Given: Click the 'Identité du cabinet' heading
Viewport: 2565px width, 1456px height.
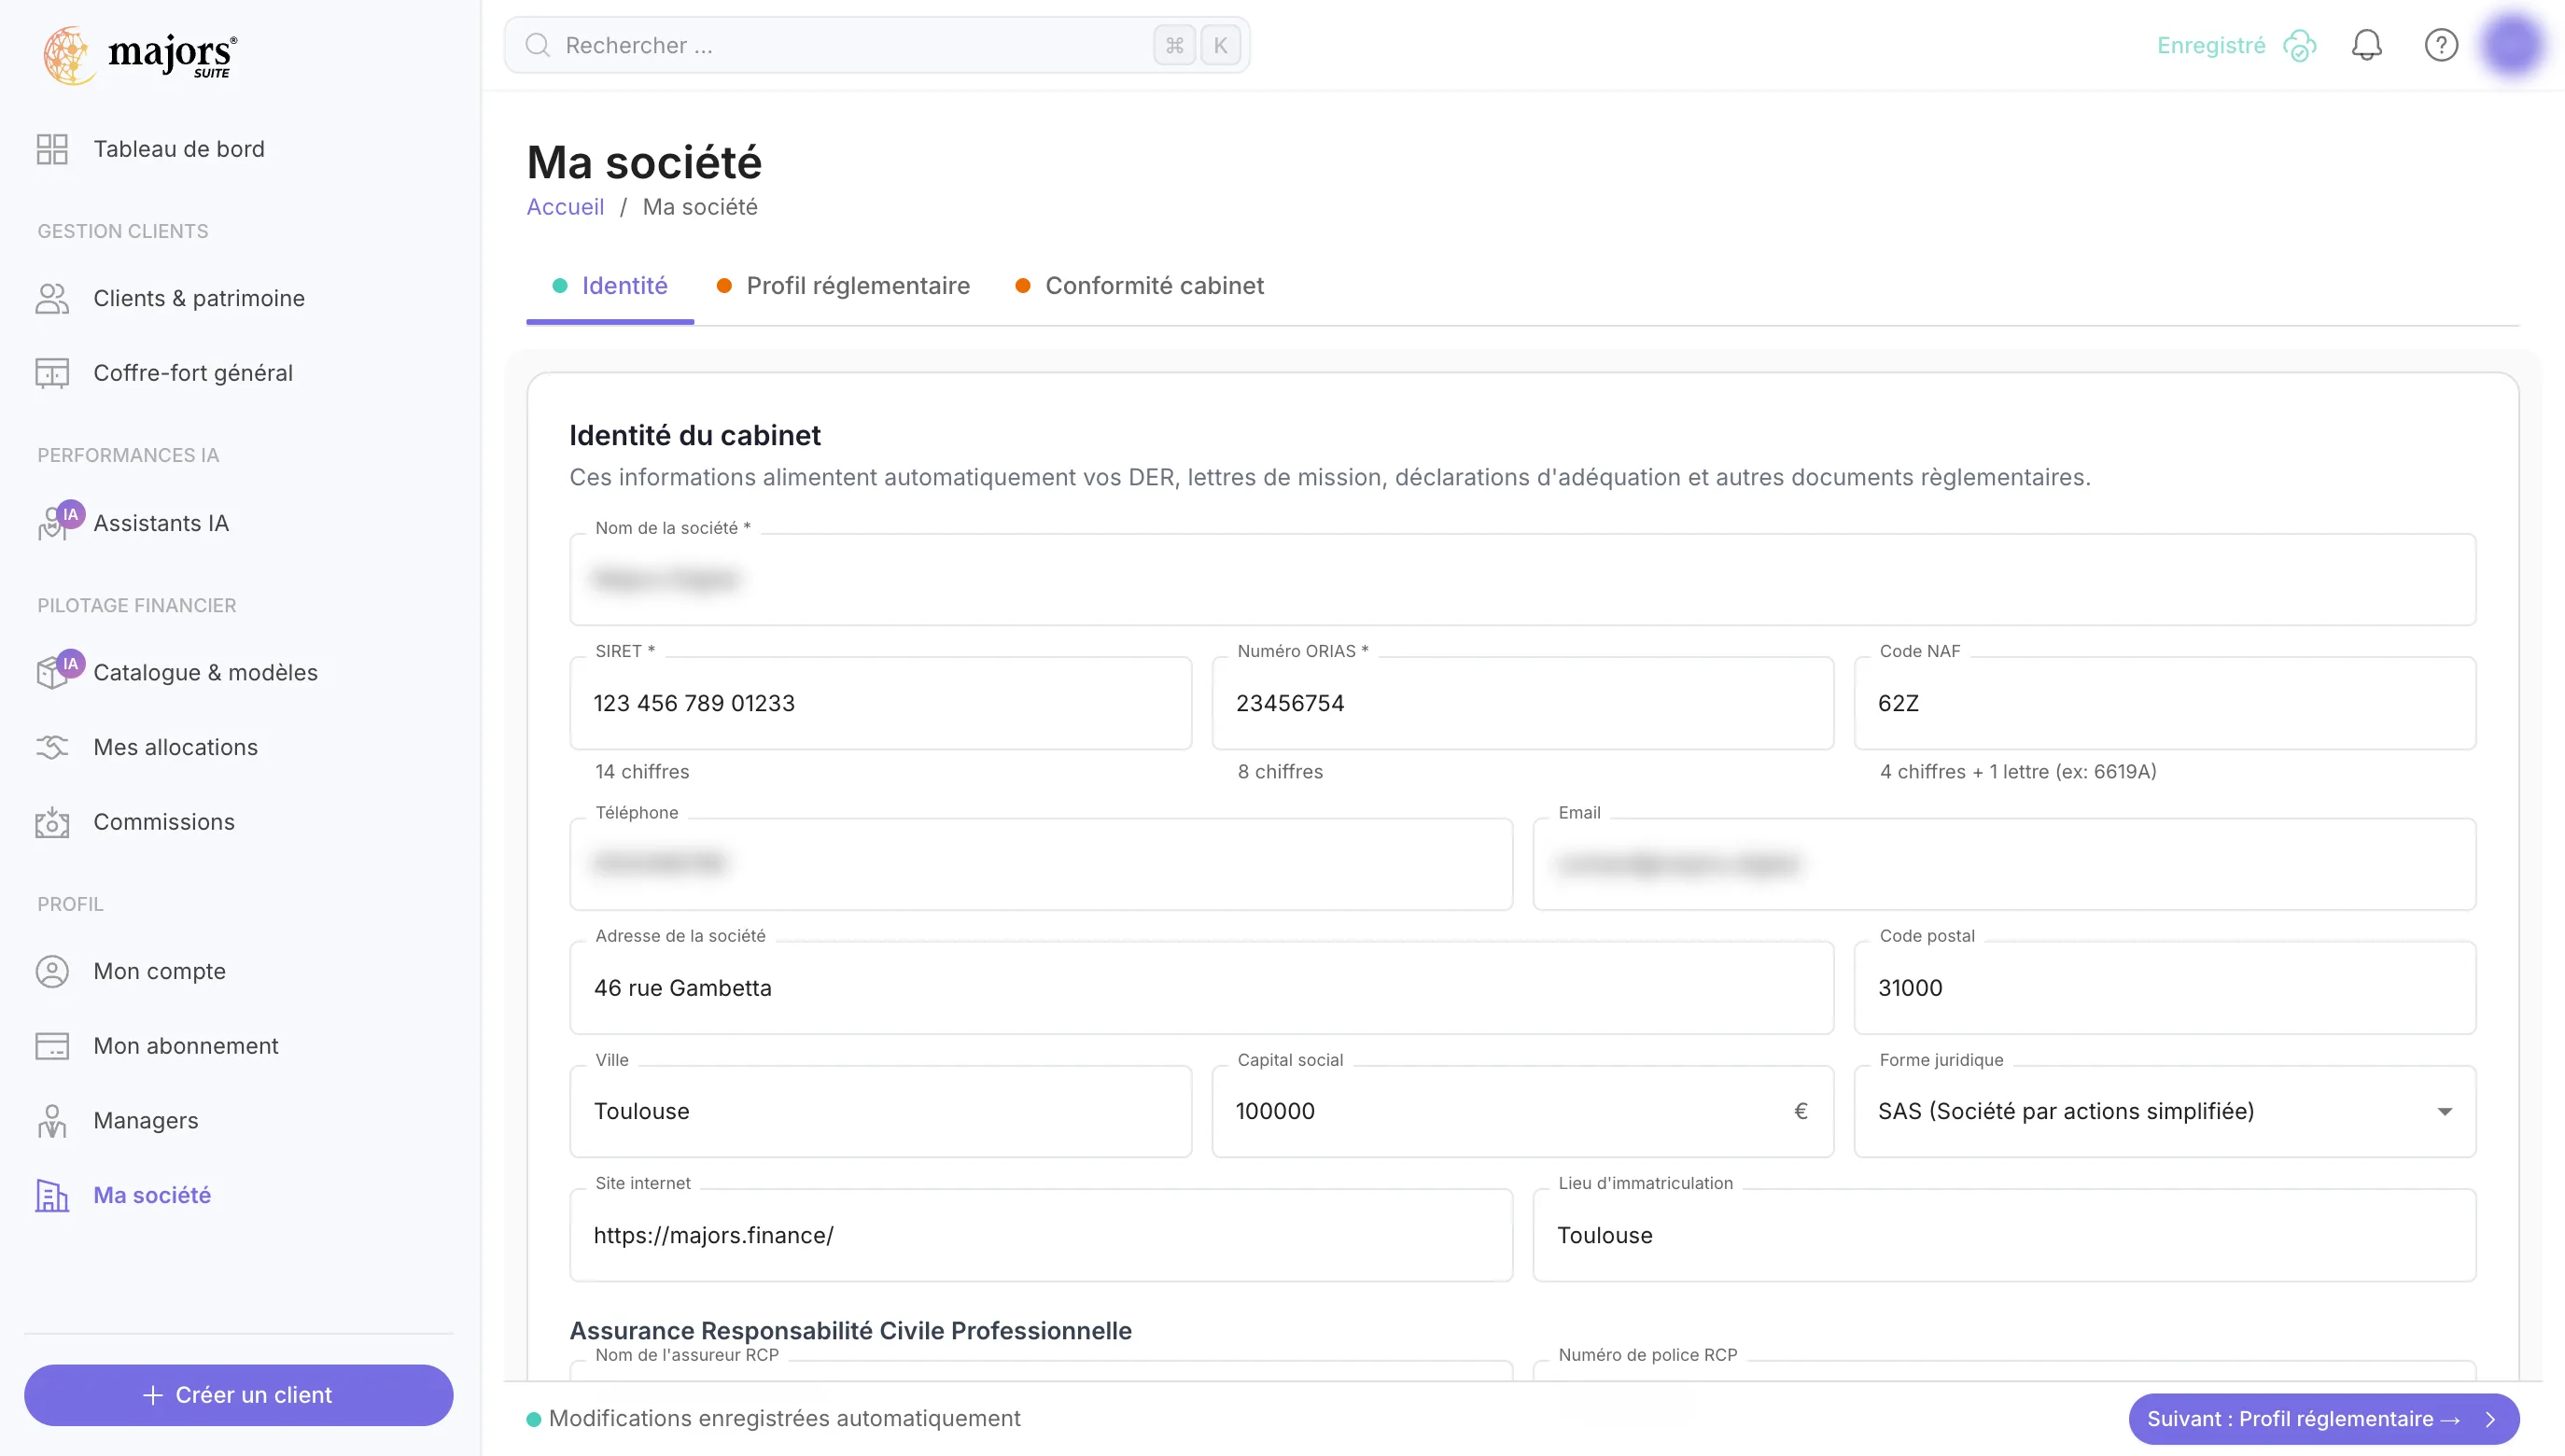Looking at the screenshot, I should 695,435.
